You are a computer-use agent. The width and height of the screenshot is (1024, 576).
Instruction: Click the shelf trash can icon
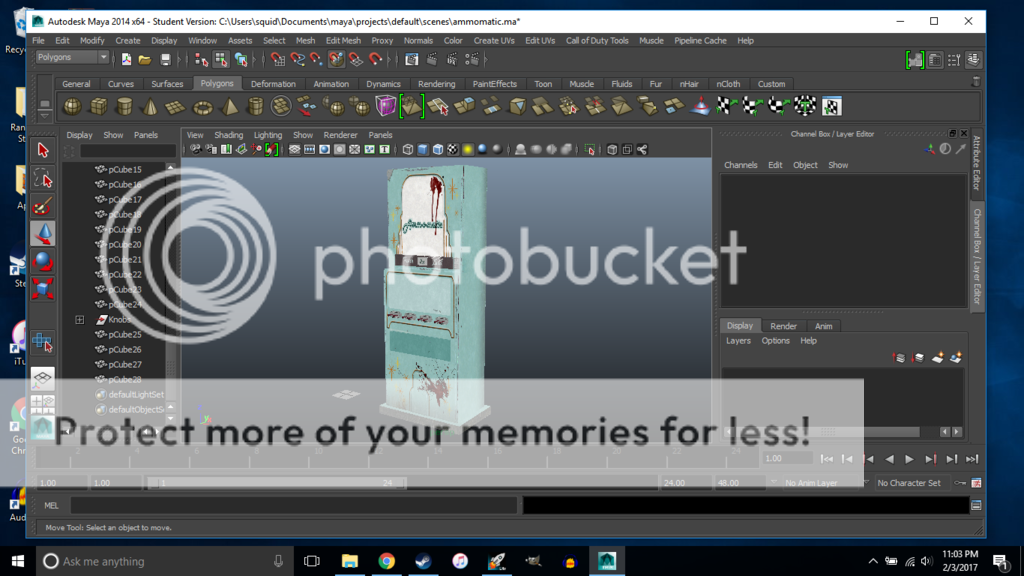tap(976, 82)
